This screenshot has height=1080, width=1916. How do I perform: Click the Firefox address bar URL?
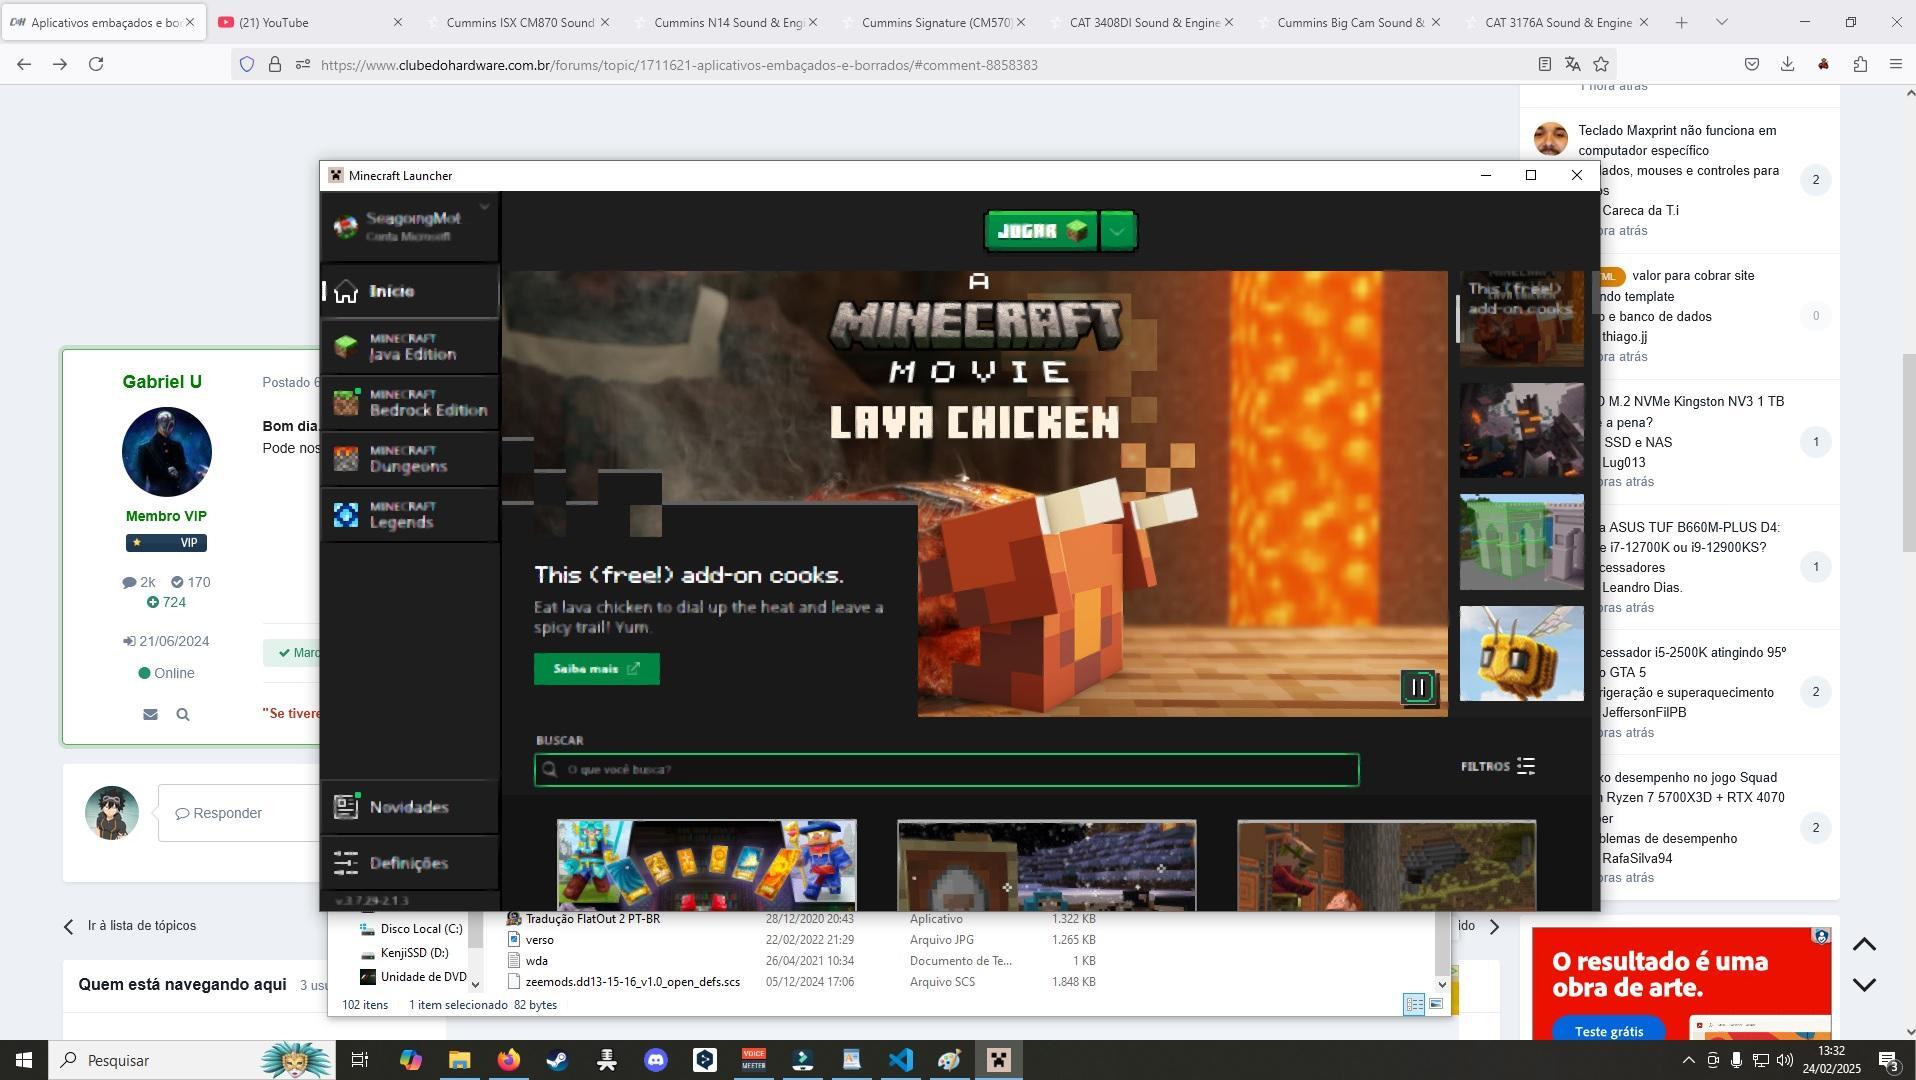(x=679, y=65)
